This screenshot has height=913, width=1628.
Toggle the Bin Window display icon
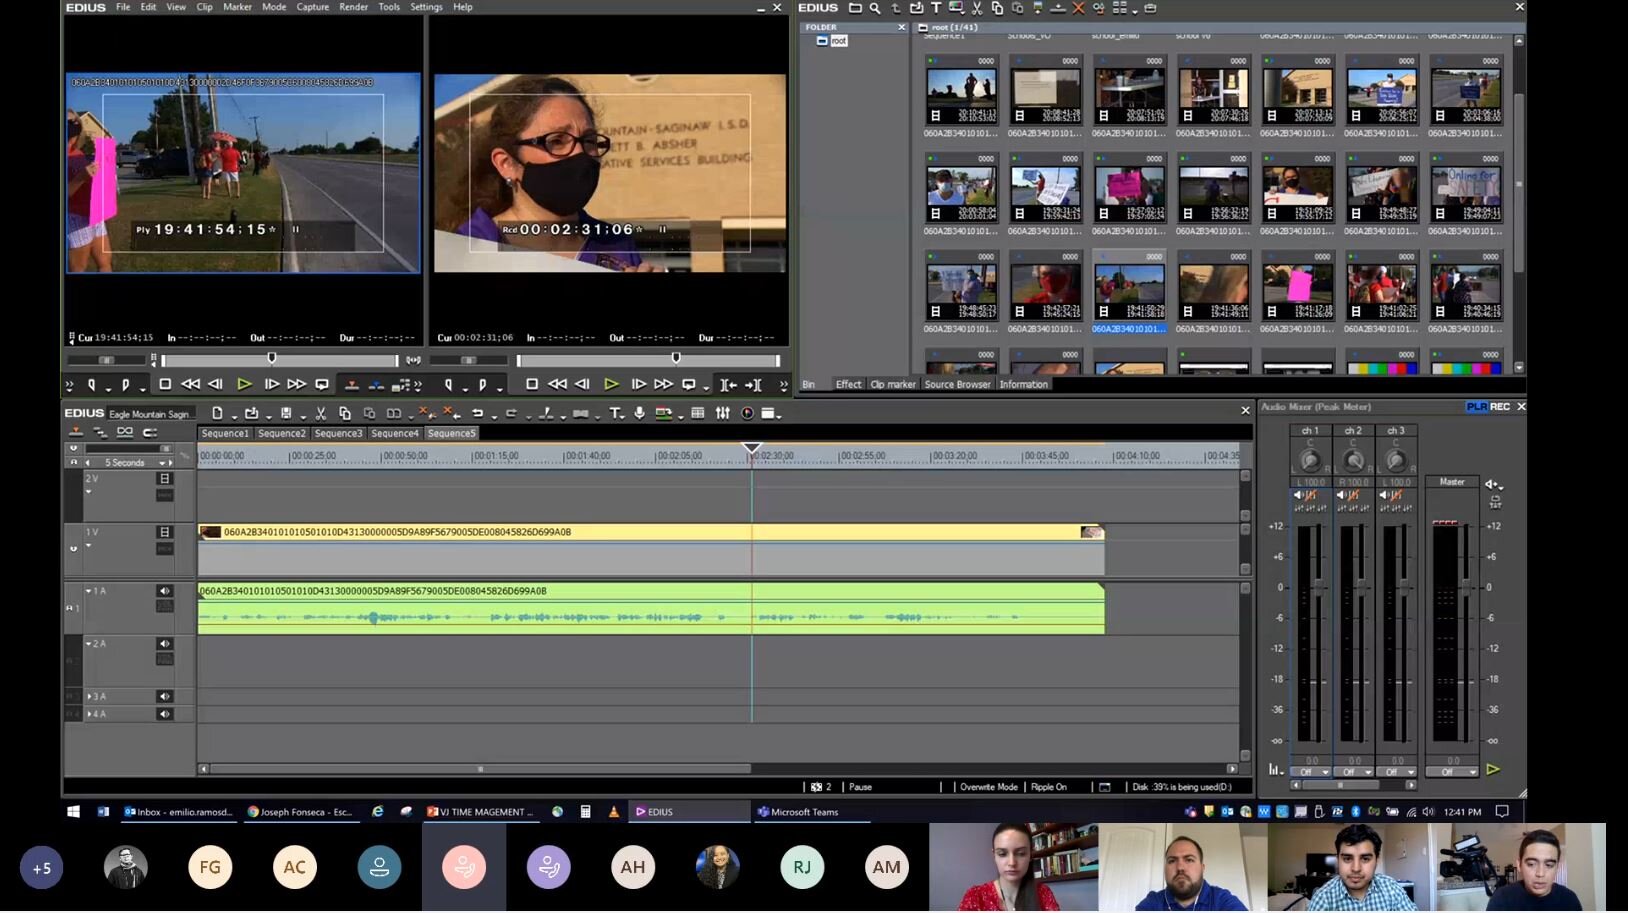tap(698, 413)
